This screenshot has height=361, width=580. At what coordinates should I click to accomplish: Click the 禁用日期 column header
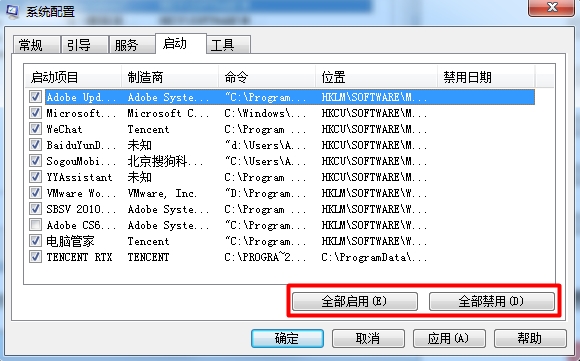(486, 77)
